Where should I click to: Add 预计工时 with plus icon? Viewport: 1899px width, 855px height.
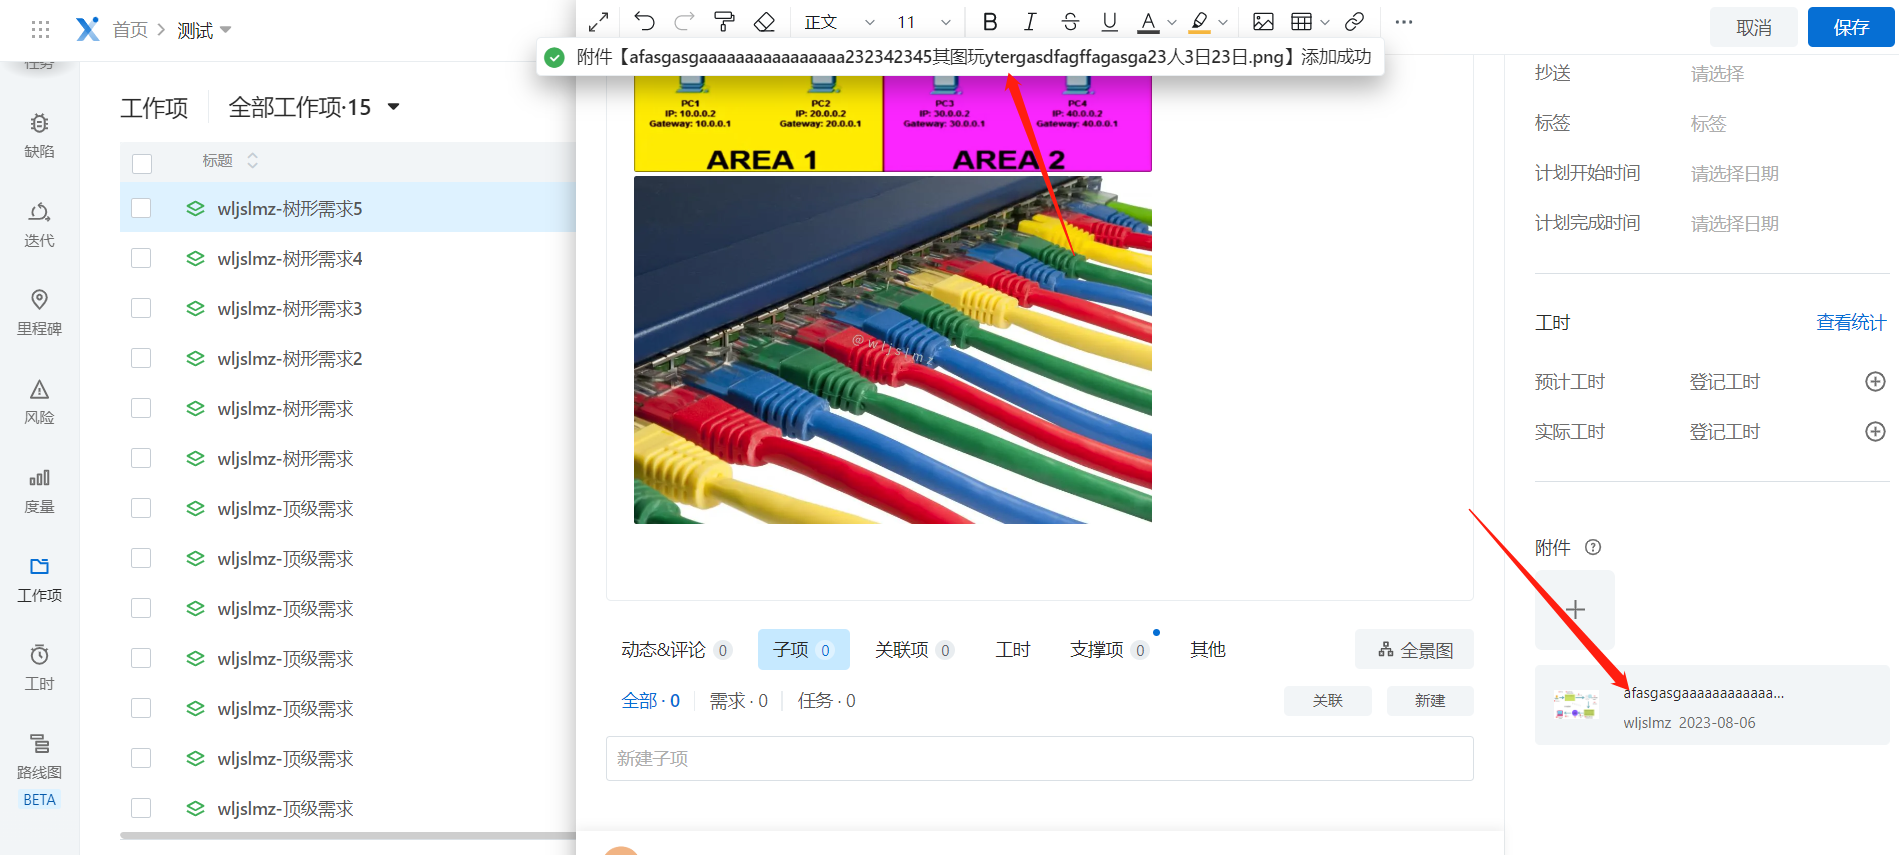(x=1875, y=381)
